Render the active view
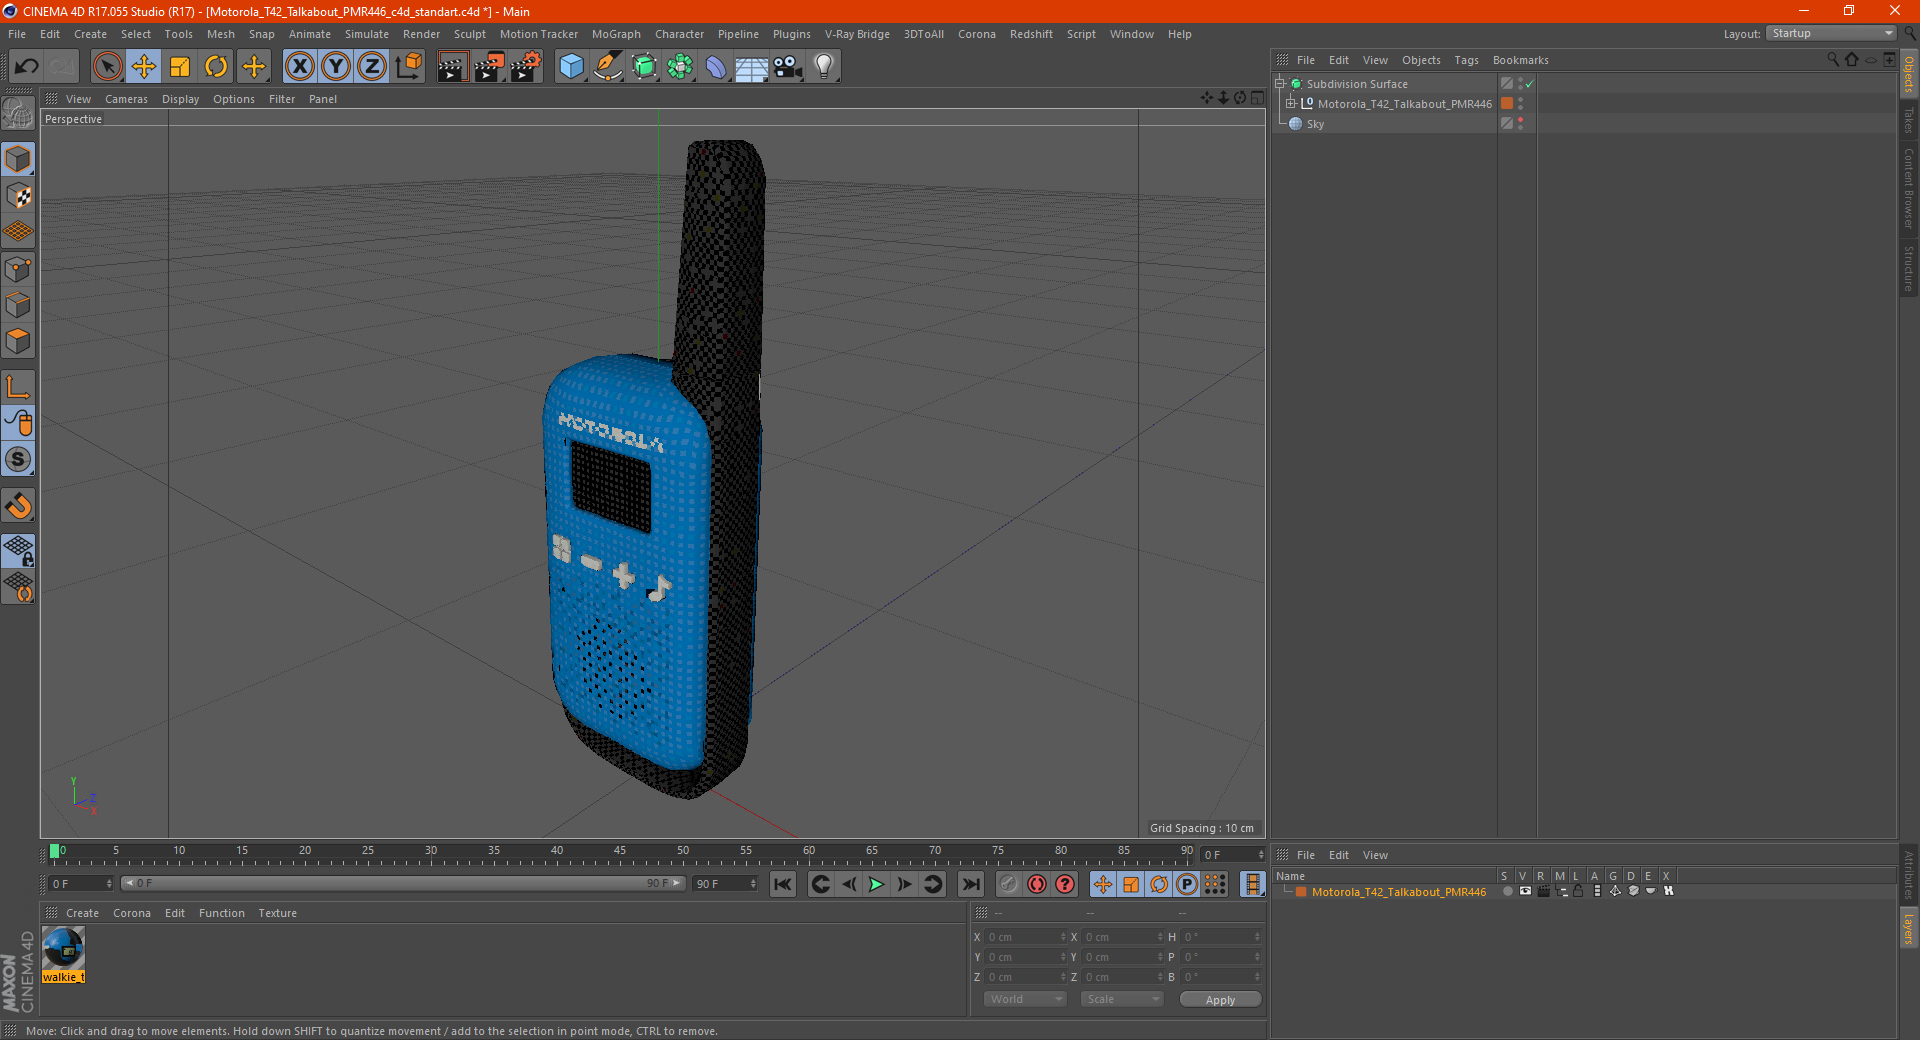This screenshot has height=1040, width=1920. click(x=452, y=67)
